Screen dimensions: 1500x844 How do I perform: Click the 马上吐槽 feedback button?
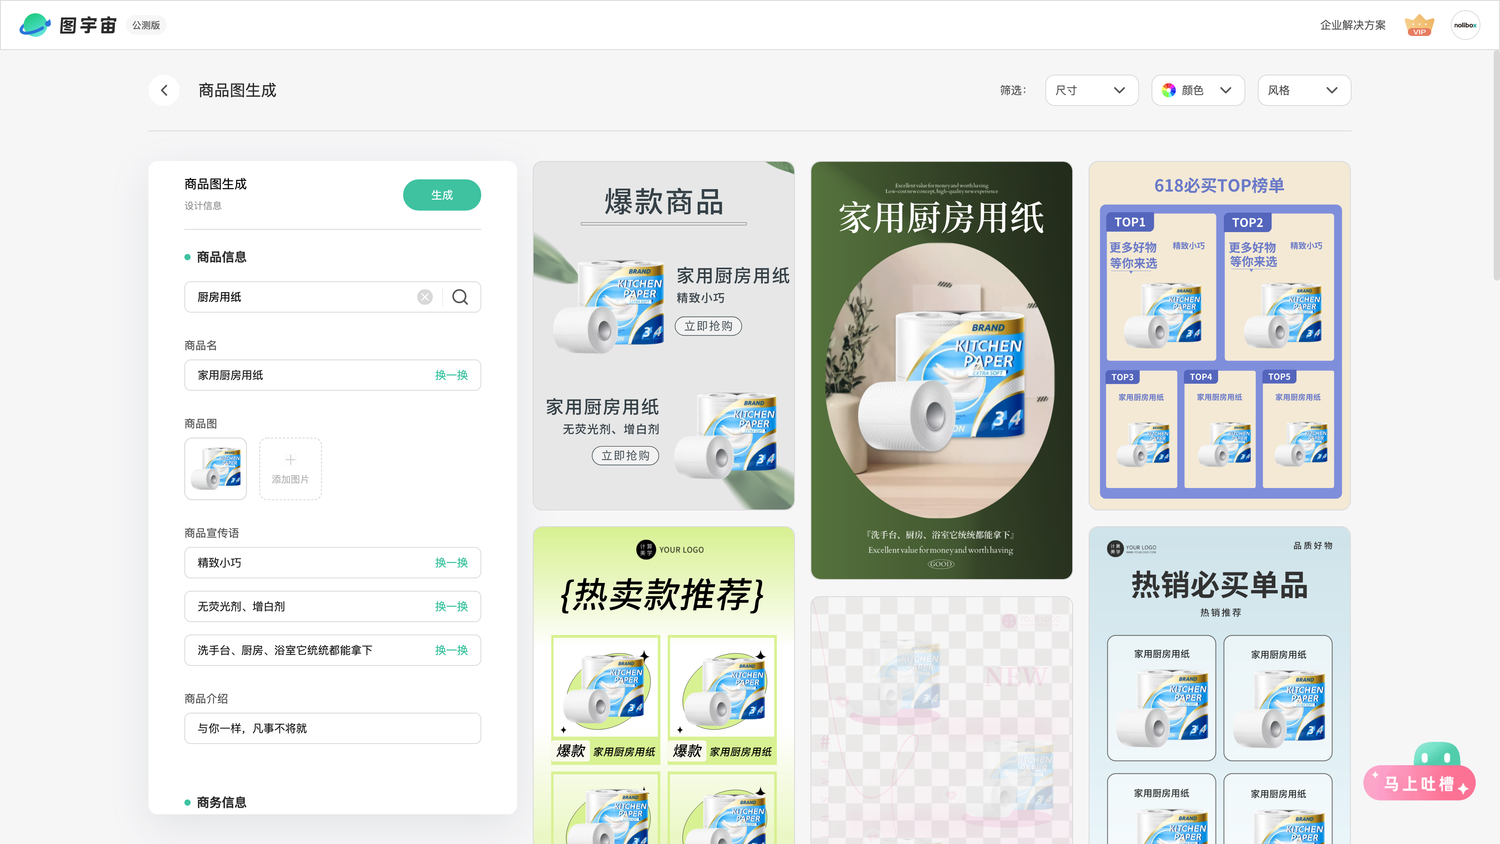coord(1419,784)
